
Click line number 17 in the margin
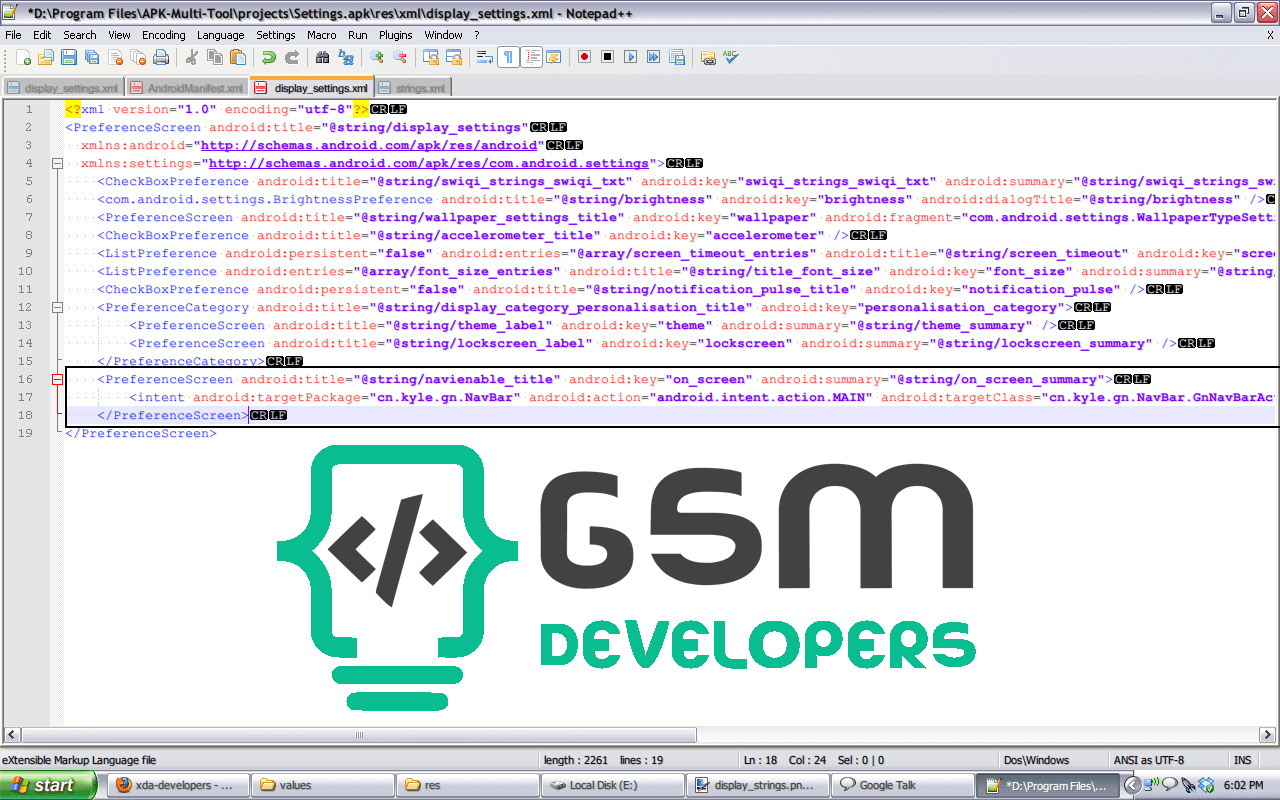click(27, 397)
